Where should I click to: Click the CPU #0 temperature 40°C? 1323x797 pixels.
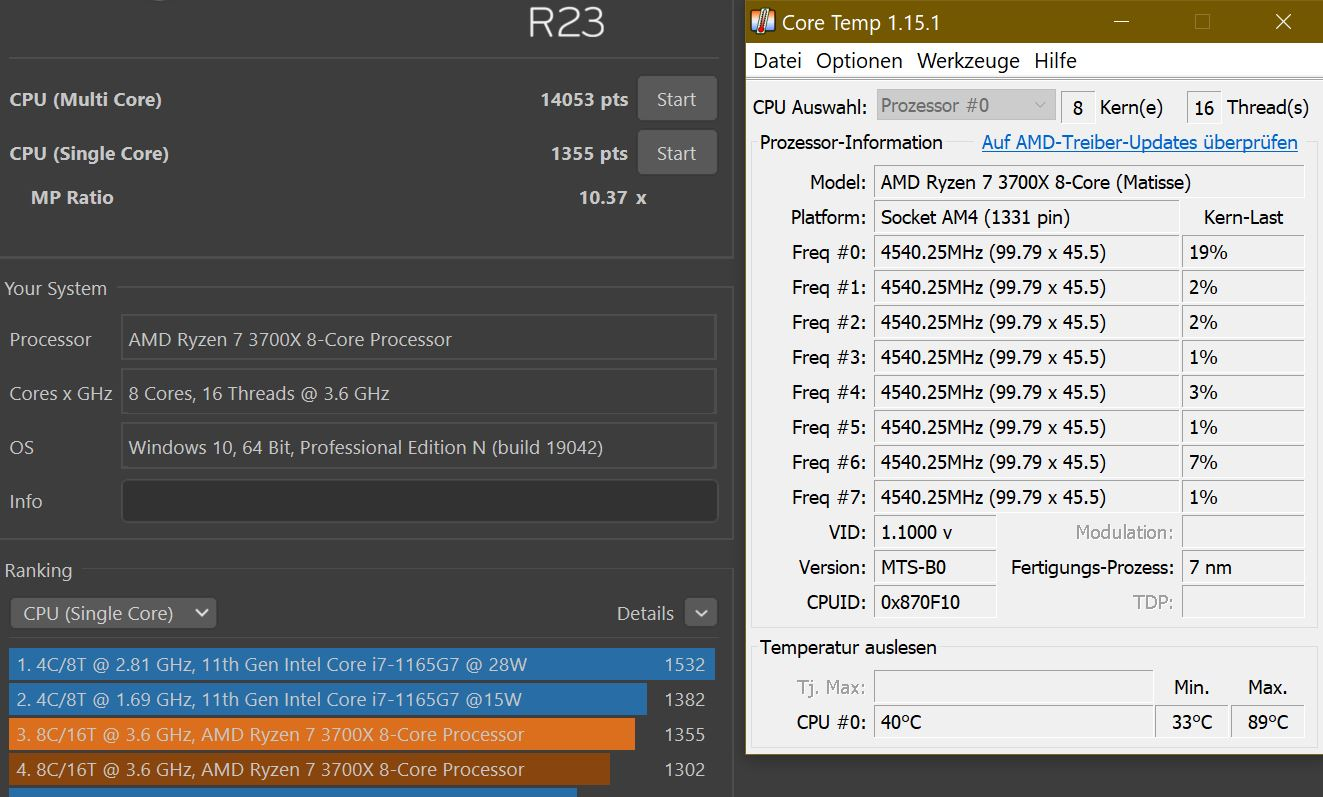coord(1013,722)
